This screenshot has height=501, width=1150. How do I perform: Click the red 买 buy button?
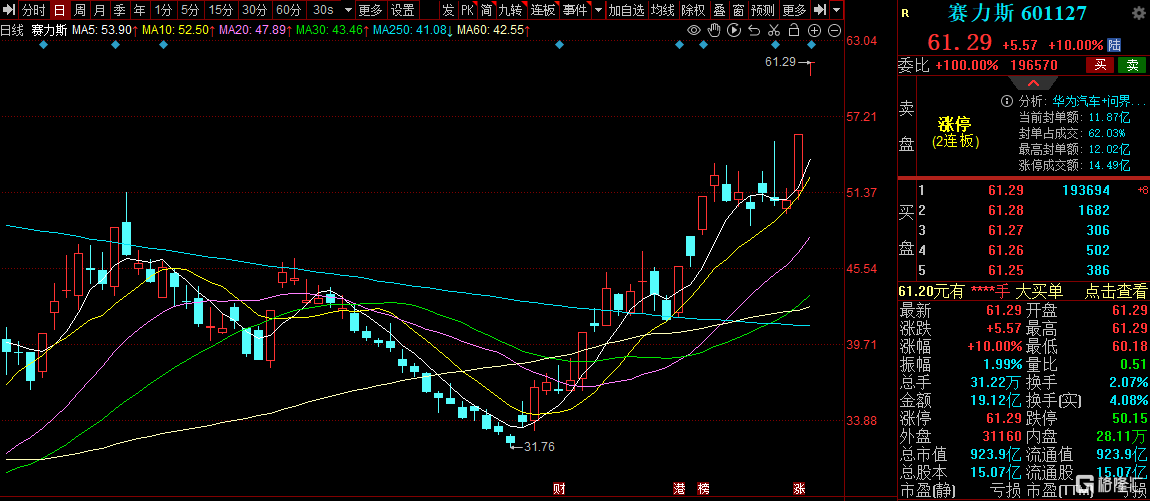pyautogui.click(x=1100, y=65)
